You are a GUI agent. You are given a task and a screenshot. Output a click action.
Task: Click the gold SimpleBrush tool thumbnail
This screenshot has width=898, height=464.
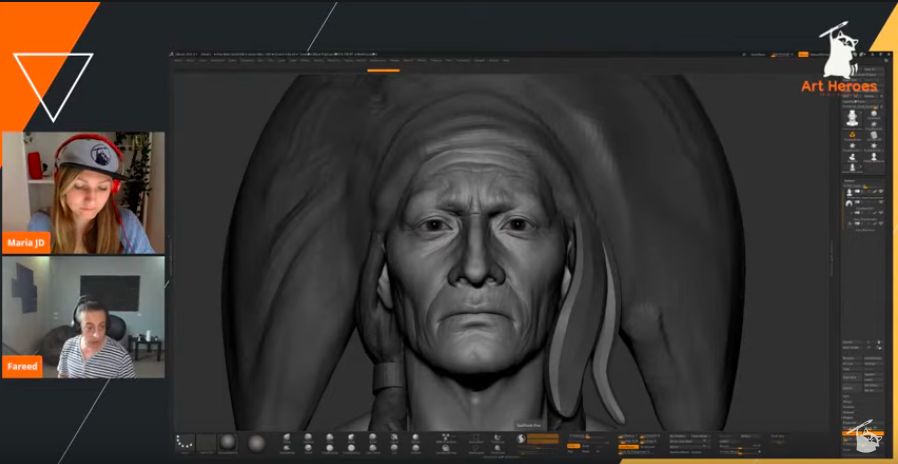coord(852,135)
